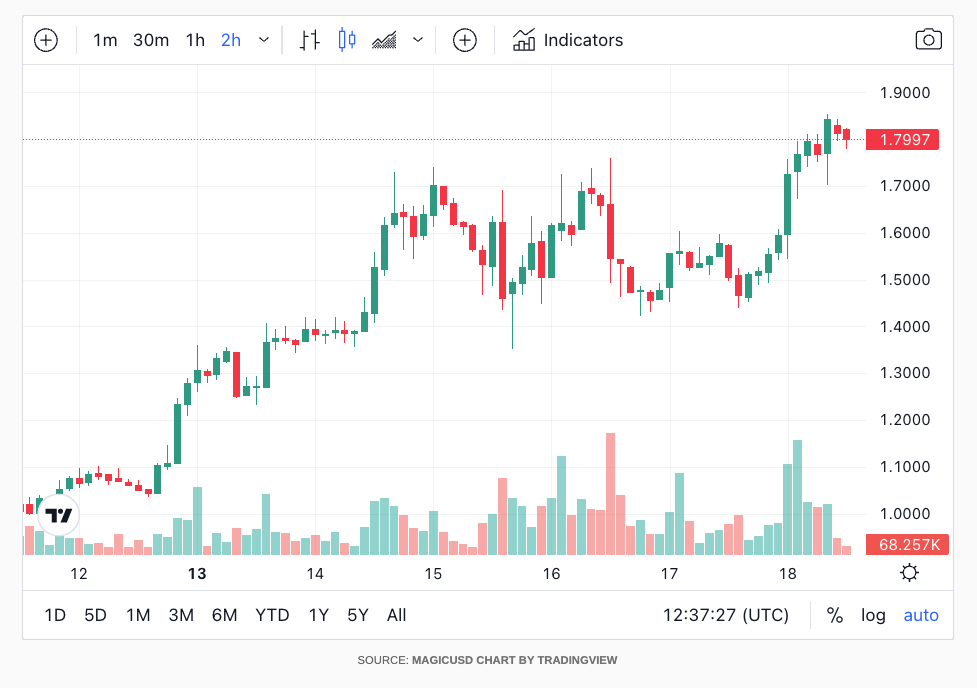Image resolution: width=977 pixels, height=688 pixels.
Task: Switch to the 1h interval
Action: (195, 40)
